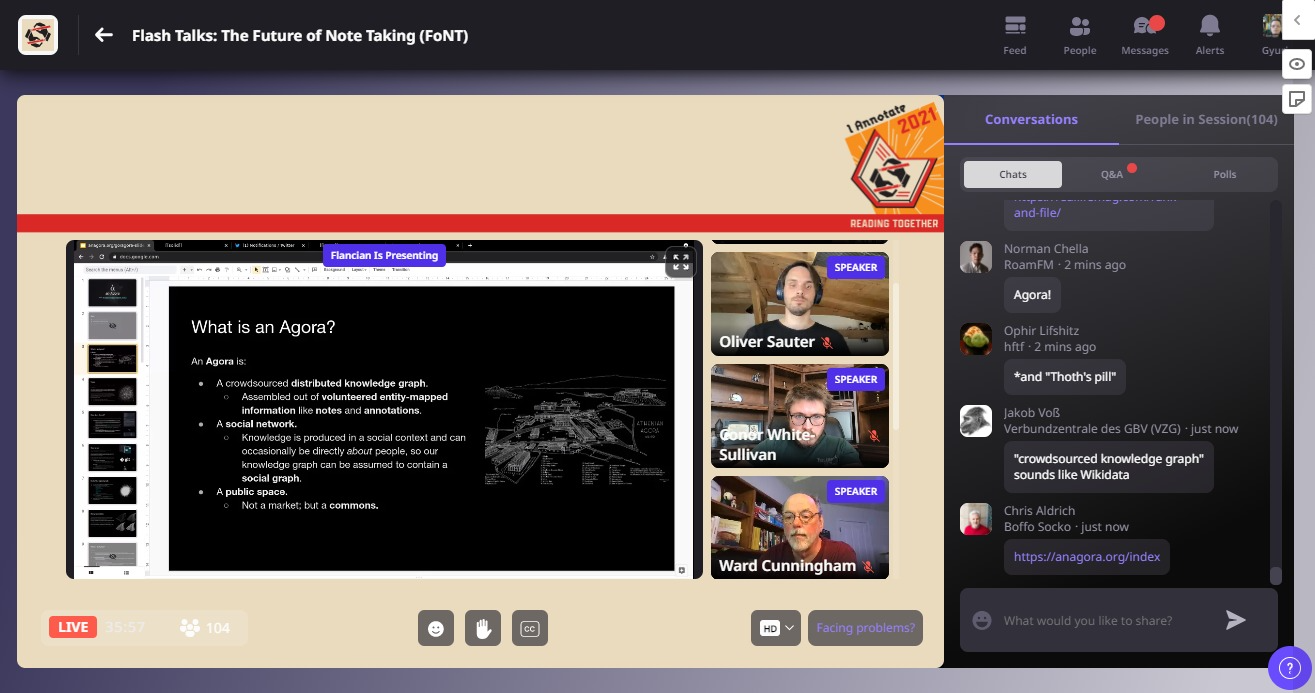
Task: Click Oliver Sauter's muted microphone icon
Action: tap(827, 342)
